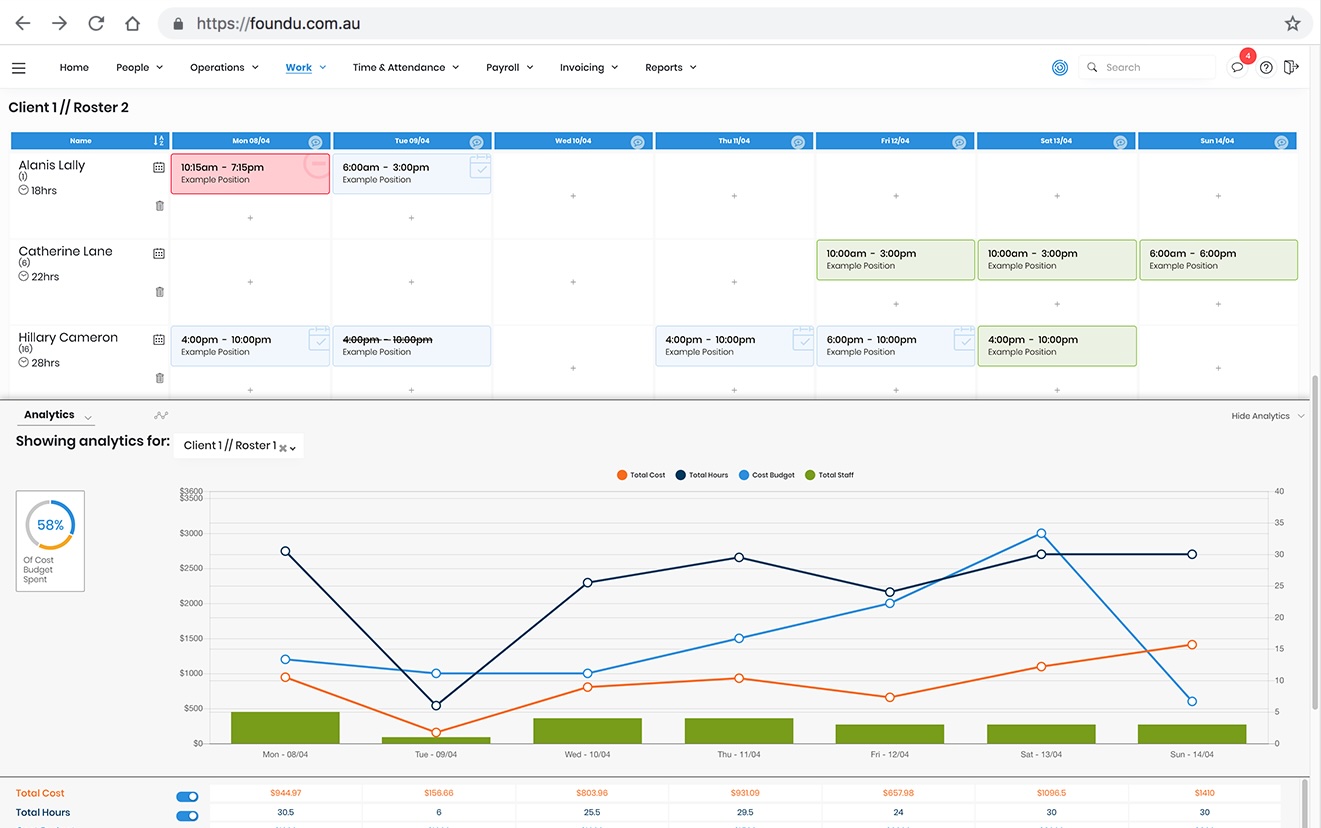
Task: Toggle the Total Cost row switch
Action: [187, 796]
